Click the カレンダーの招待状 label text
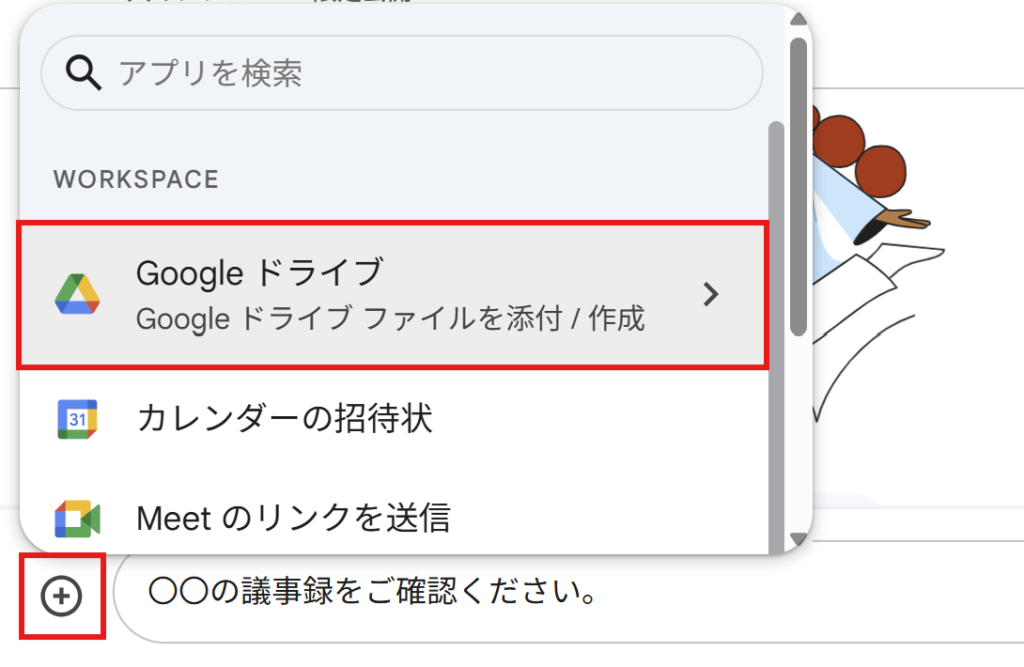This screenshot has height=667, width=1024. coord(285,418)
